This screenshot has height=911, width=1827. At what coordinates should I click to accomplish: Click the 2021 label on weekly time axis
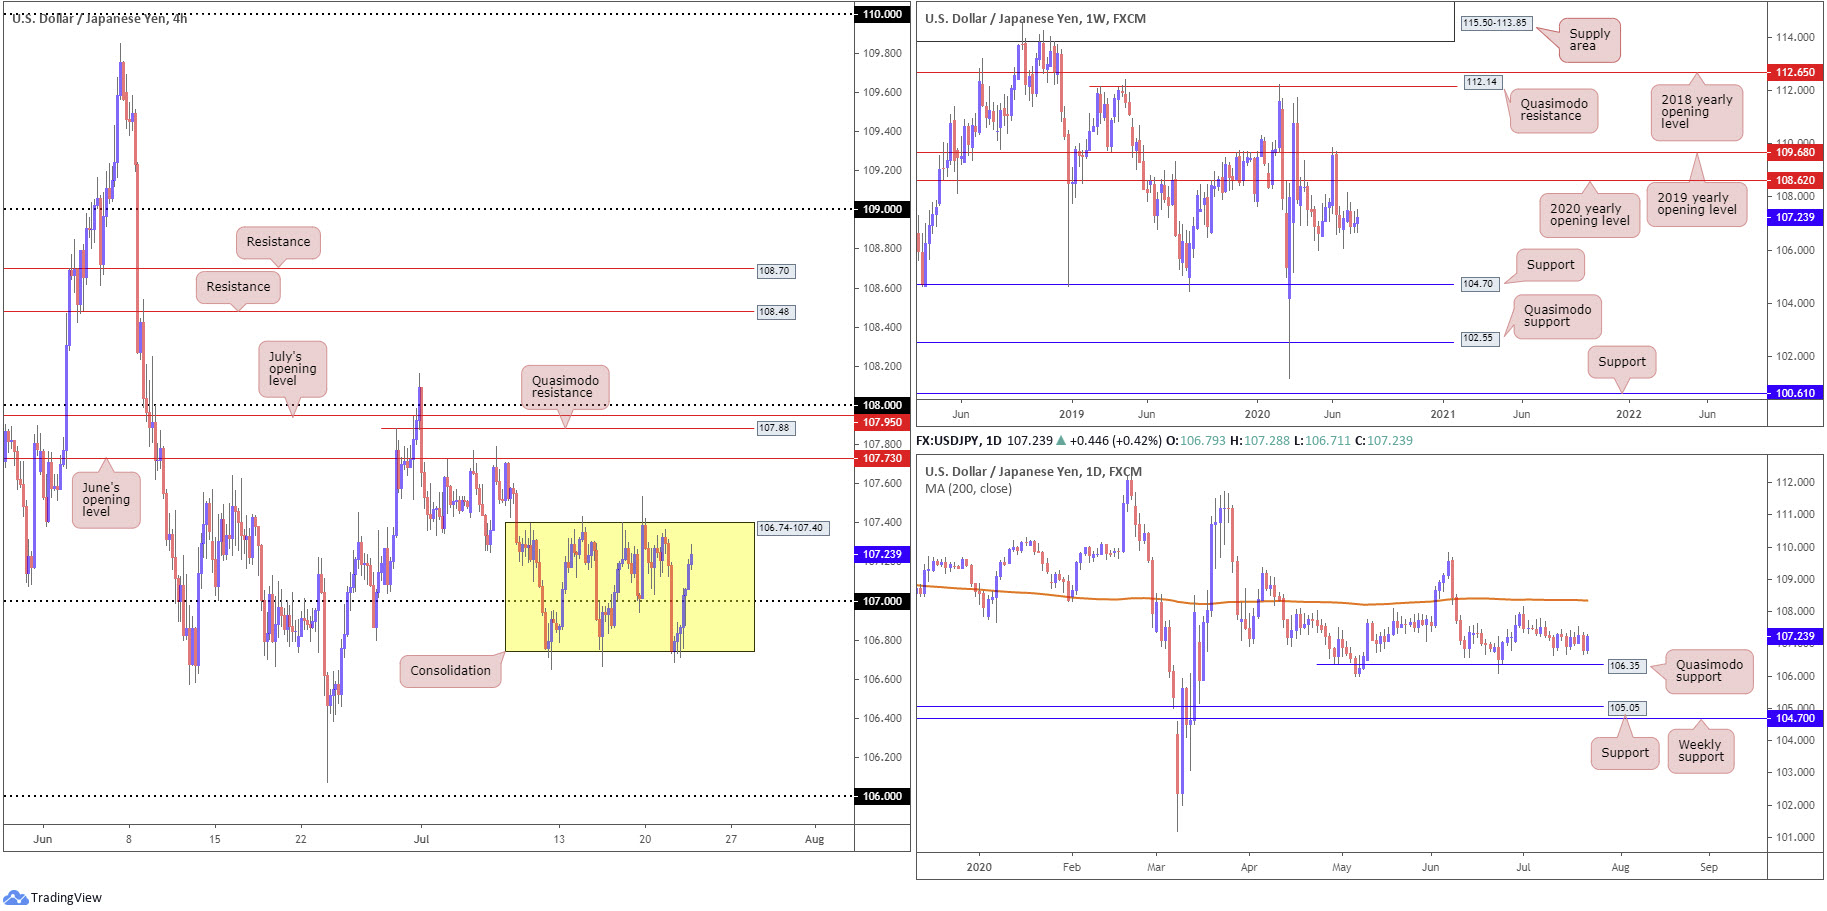click(1443, 414)
